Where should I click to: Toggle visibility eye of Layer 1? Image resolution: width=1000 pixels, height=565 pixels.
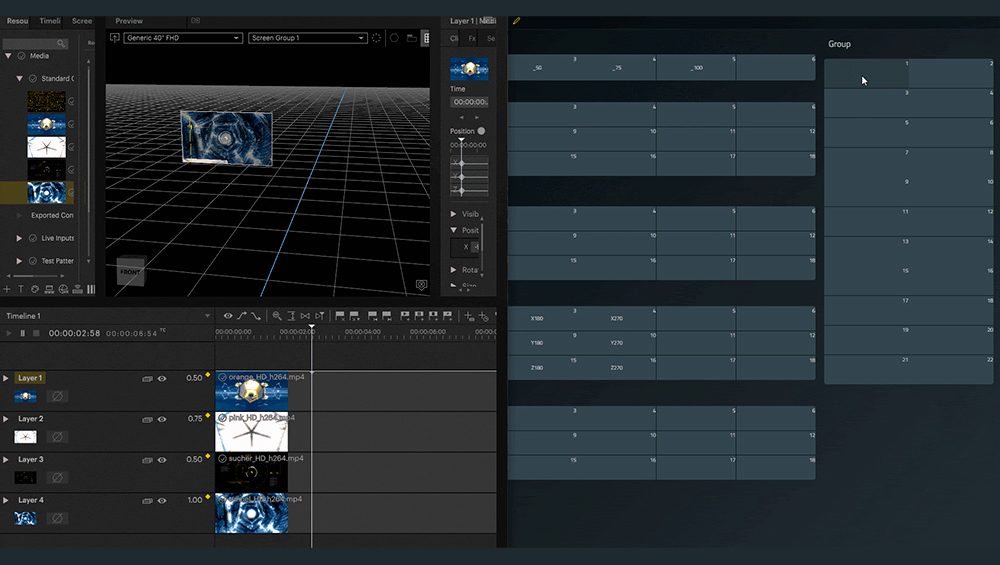162,379
